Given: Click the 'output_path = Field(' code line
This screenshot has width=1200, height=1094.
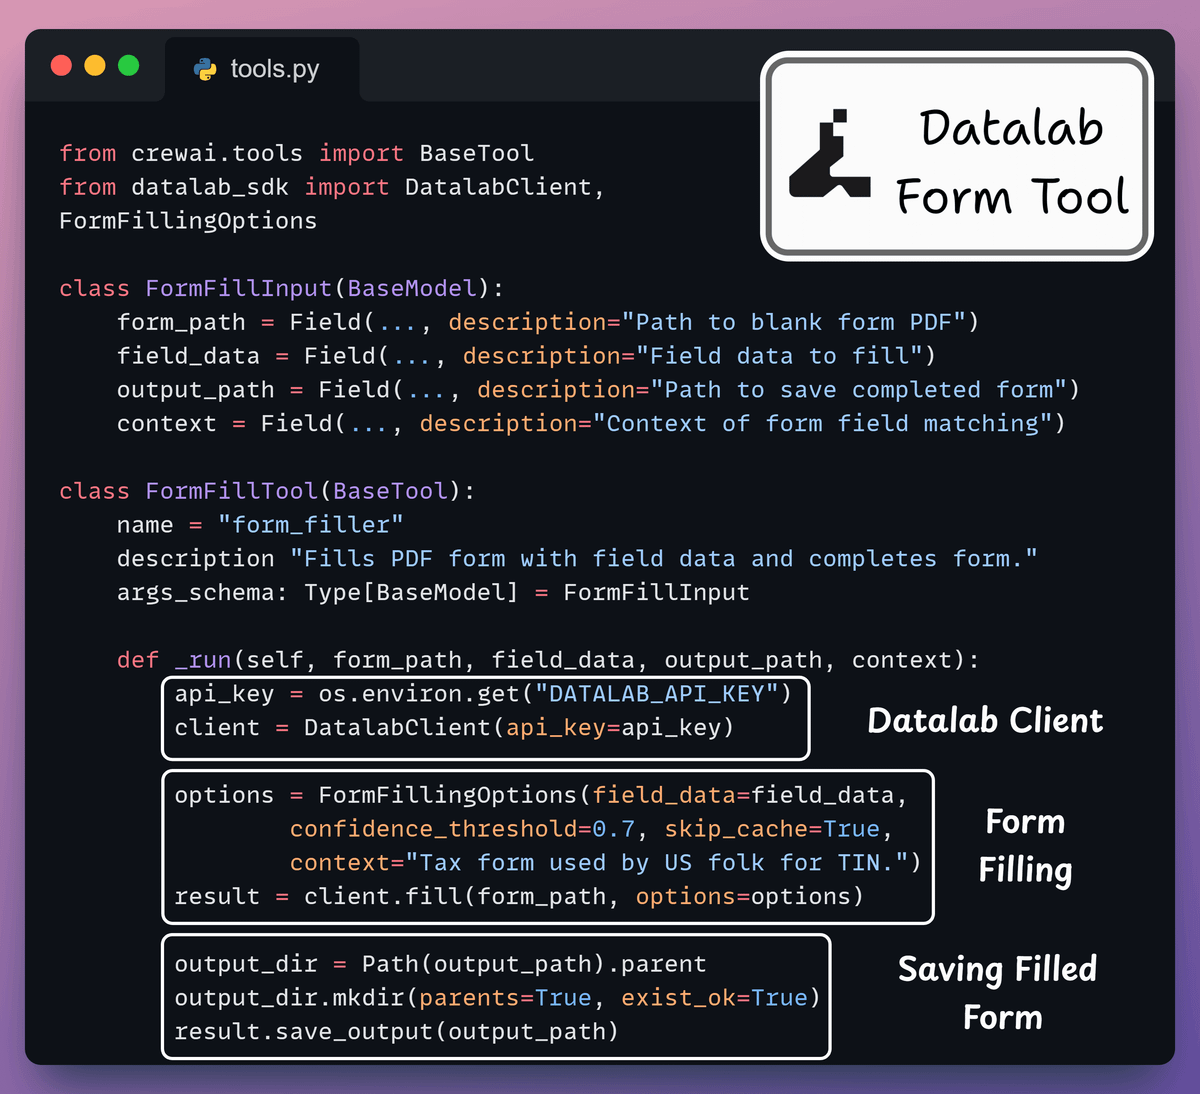Looking at the screenshot, I should (x=598, y=390).
